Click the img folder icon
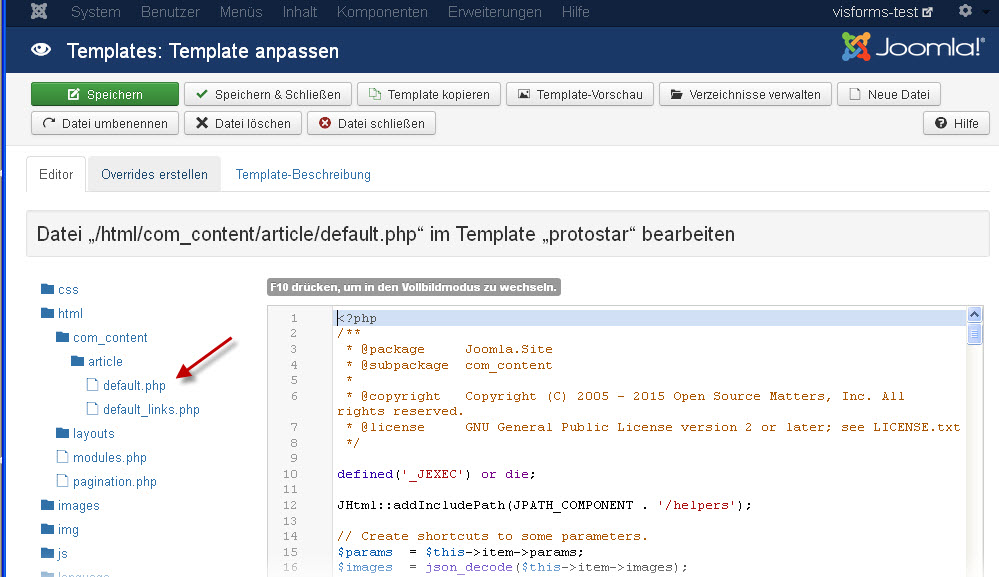The image size is (999, 577). [47, 529]
